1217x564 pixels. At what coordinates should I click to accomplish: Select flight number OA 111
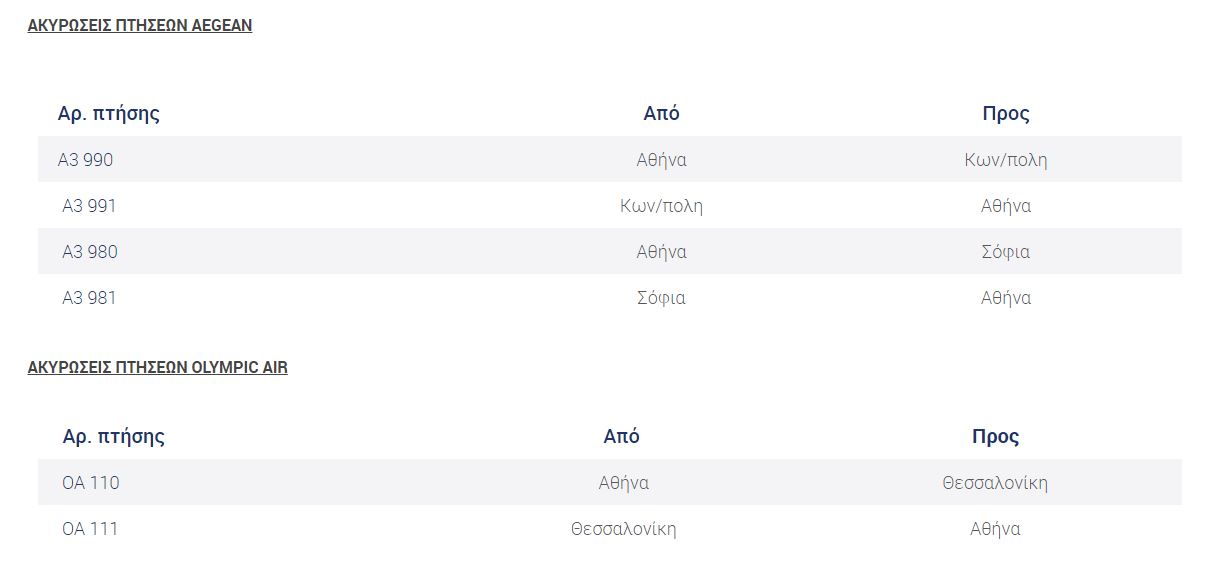(x=90, y=529)
